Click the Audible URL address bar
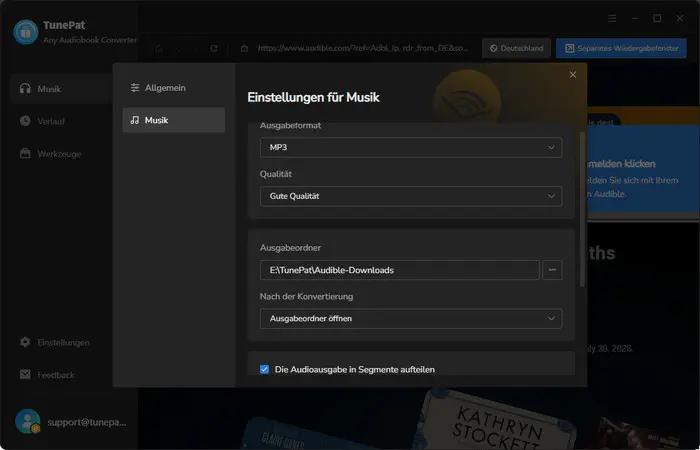700x450 pixels. (362, 48)
